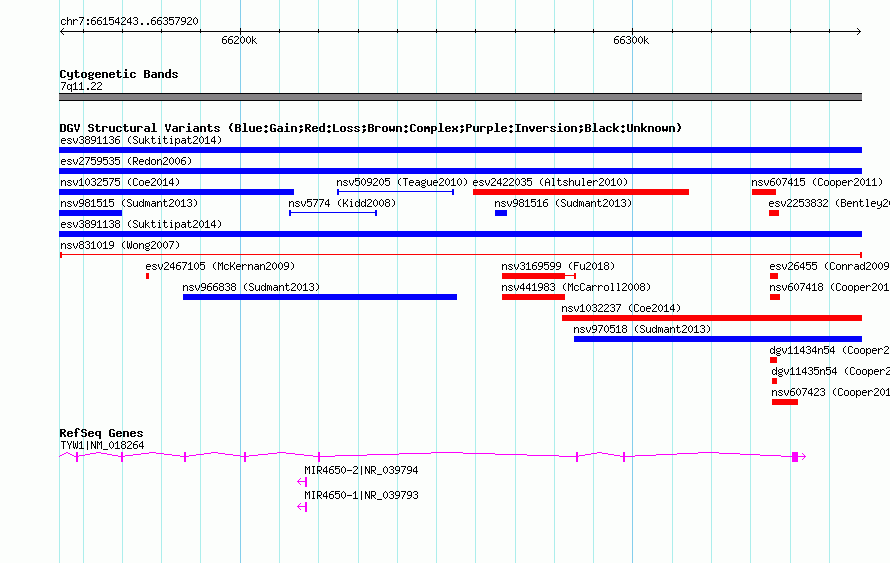Select the nsv441983 (McCarroll2008) loss bar
The image size is (890, 563).
(x=533, y=297)
